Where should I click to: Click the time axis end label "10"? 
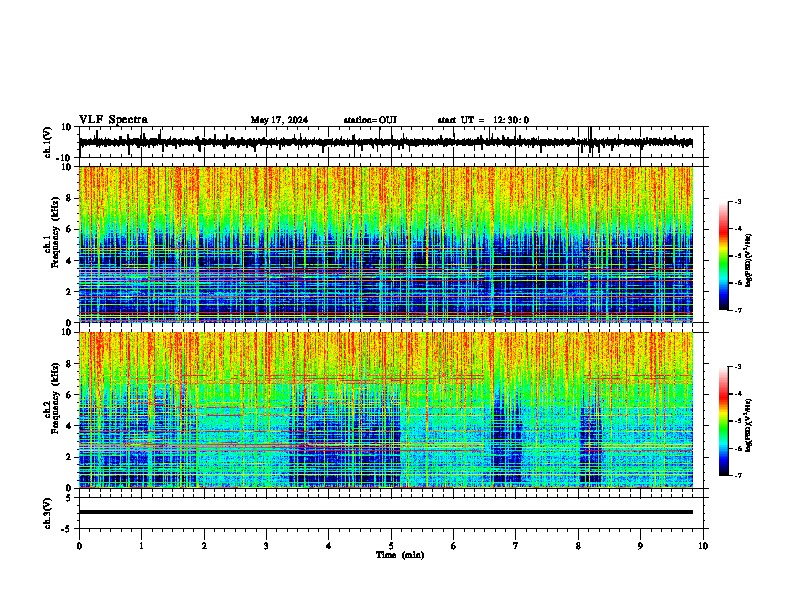(x=703, y=546)
